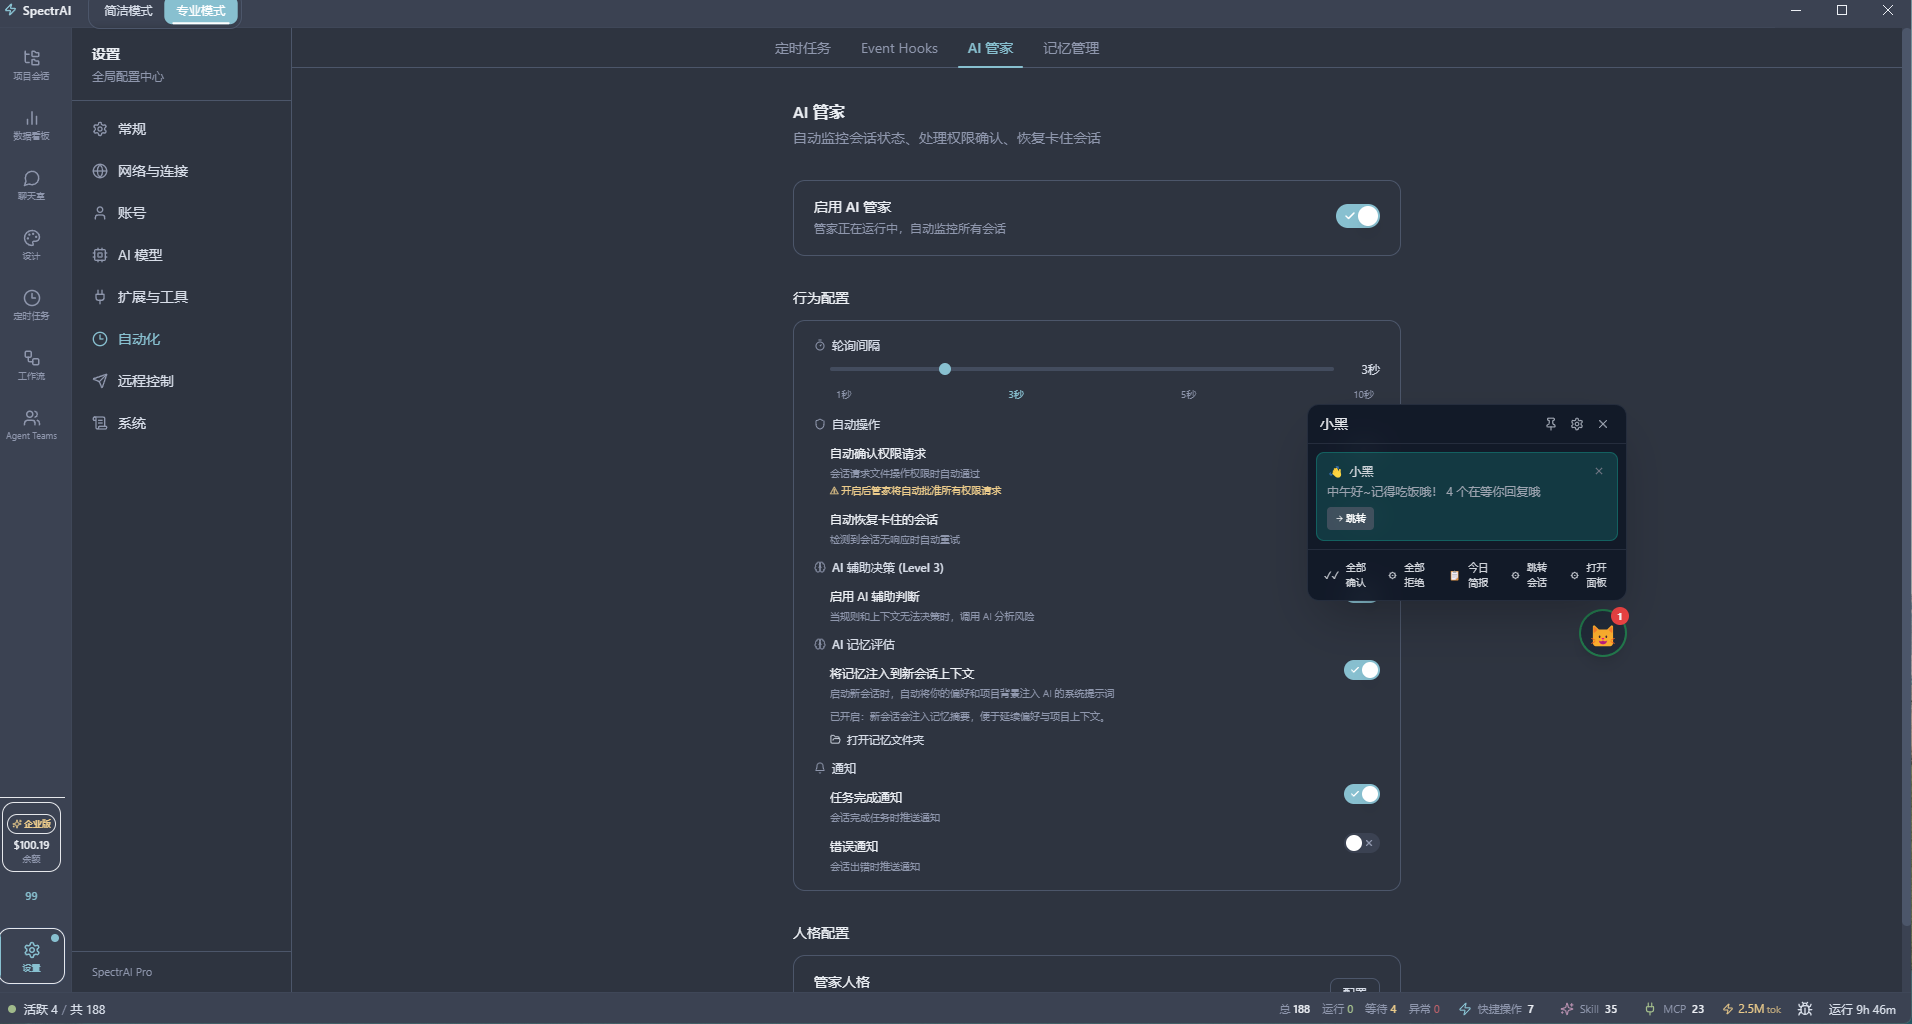Open 小黑 popup settings gear
1912x1024 pixels.
tap(1577, 423)
